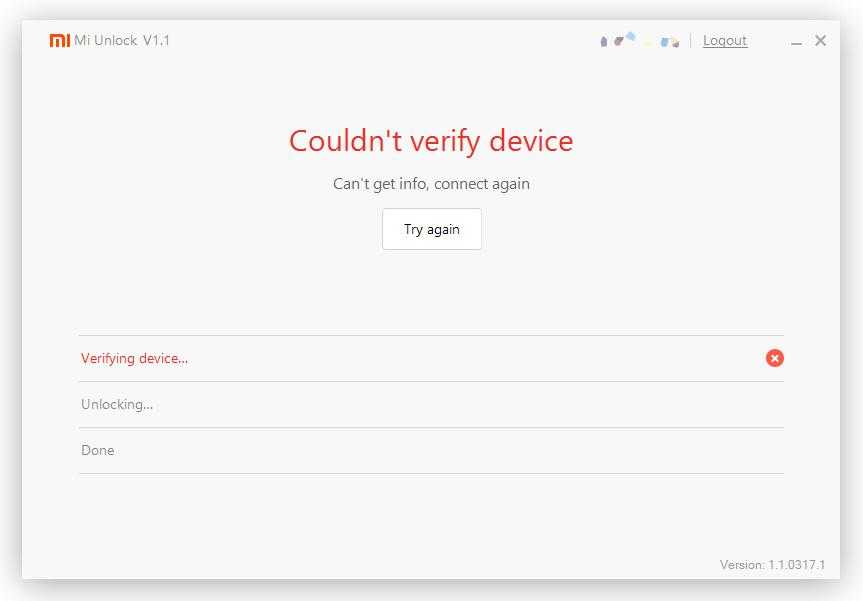Click the vertical divider left of Logout
This screenshot has width=863, height=601.
[691, 41]
